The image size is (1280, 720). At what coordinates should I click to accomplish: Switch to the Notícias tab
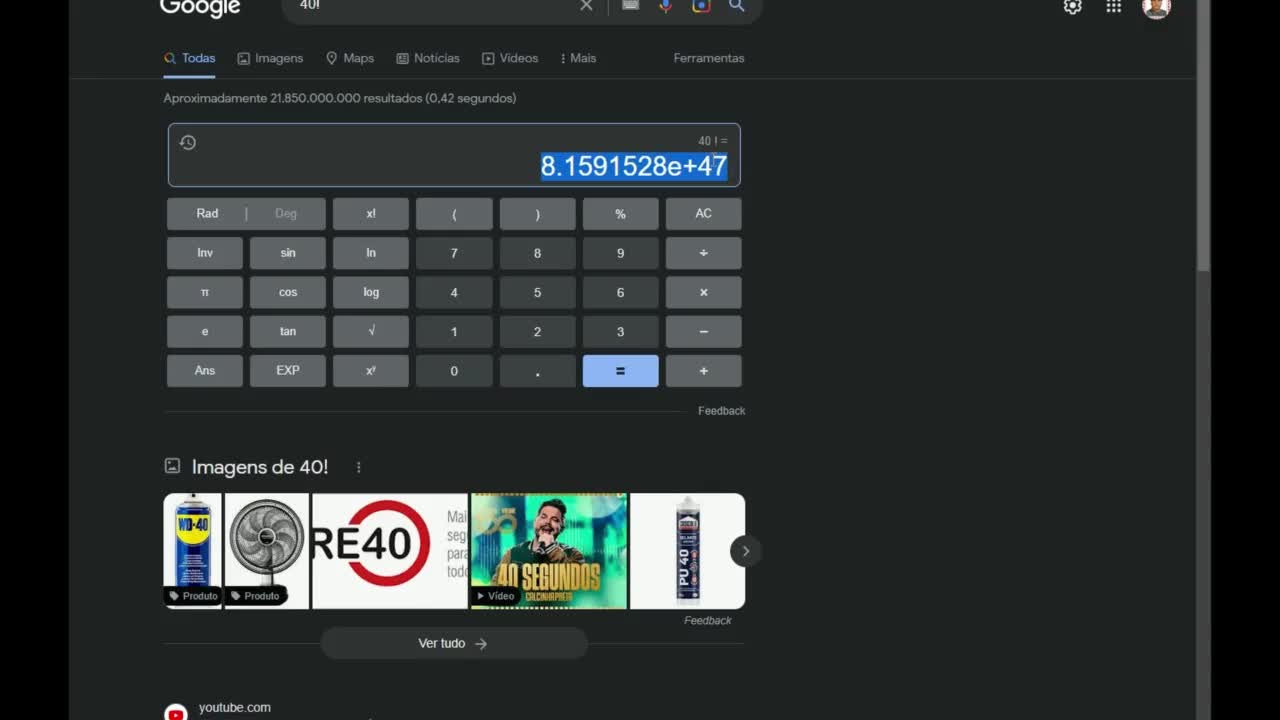(428, 58)
